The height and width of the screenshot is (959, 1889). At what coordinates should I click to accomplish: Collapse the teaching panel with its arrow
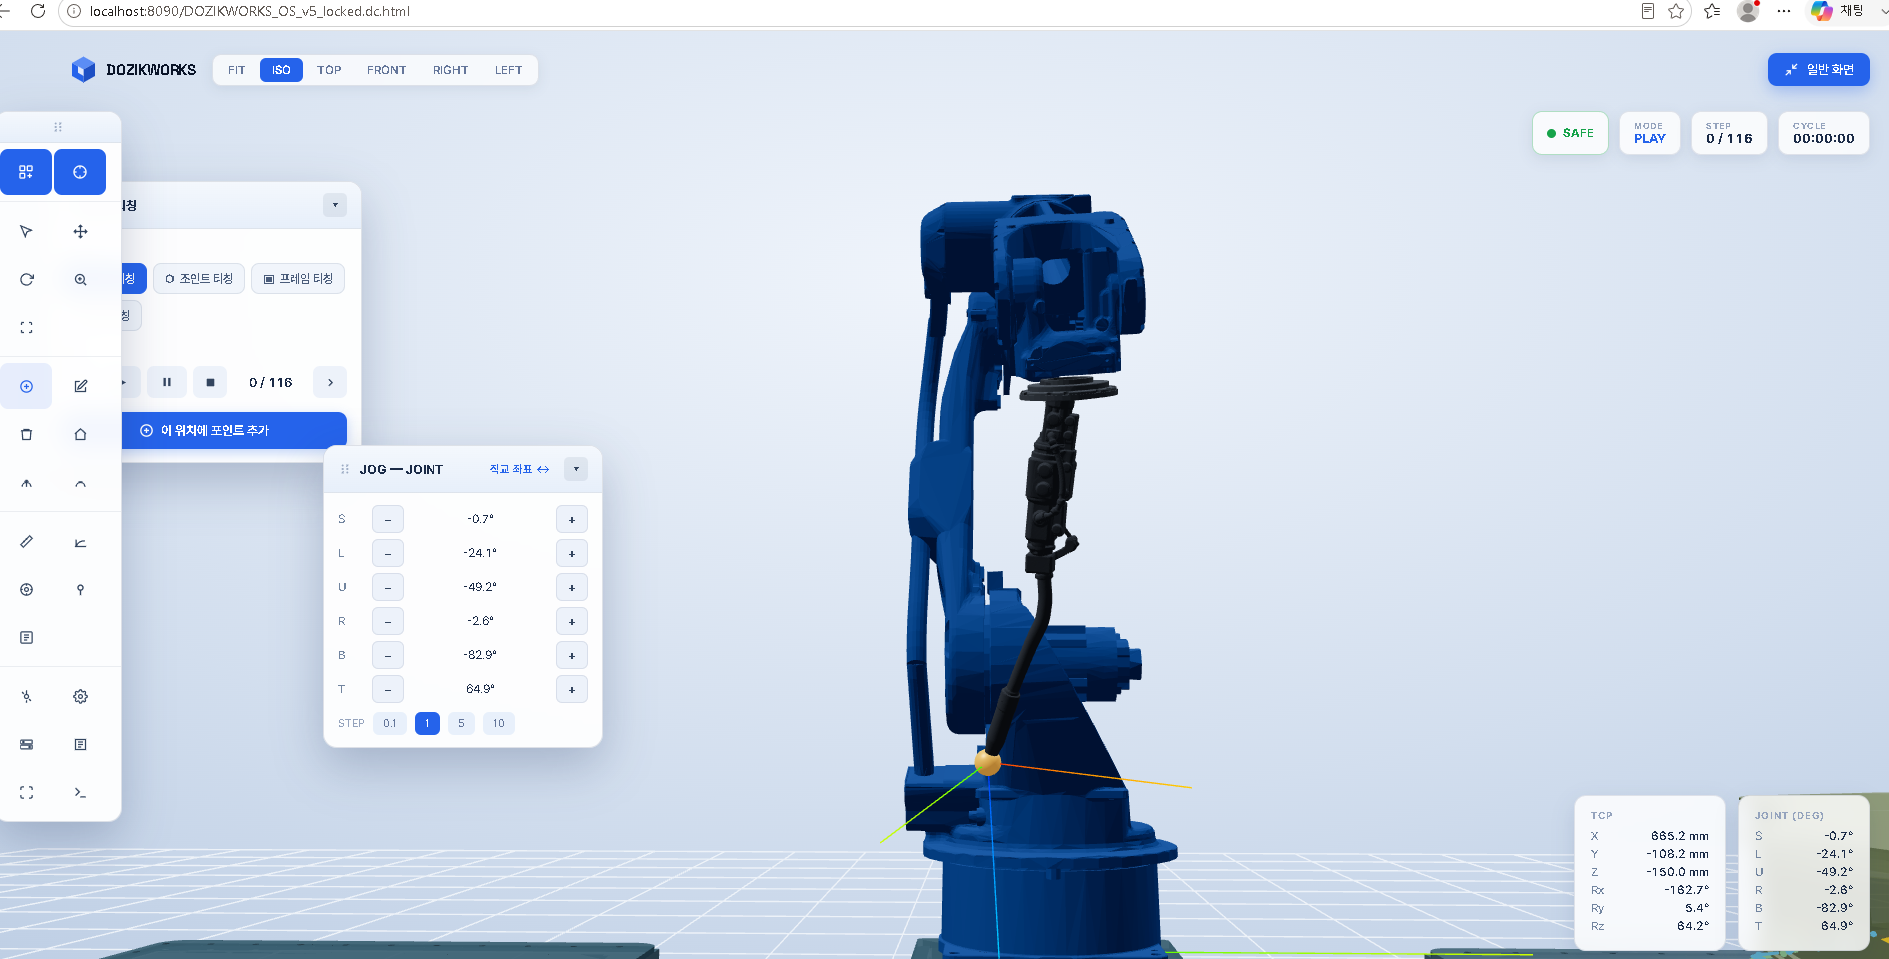335,205
